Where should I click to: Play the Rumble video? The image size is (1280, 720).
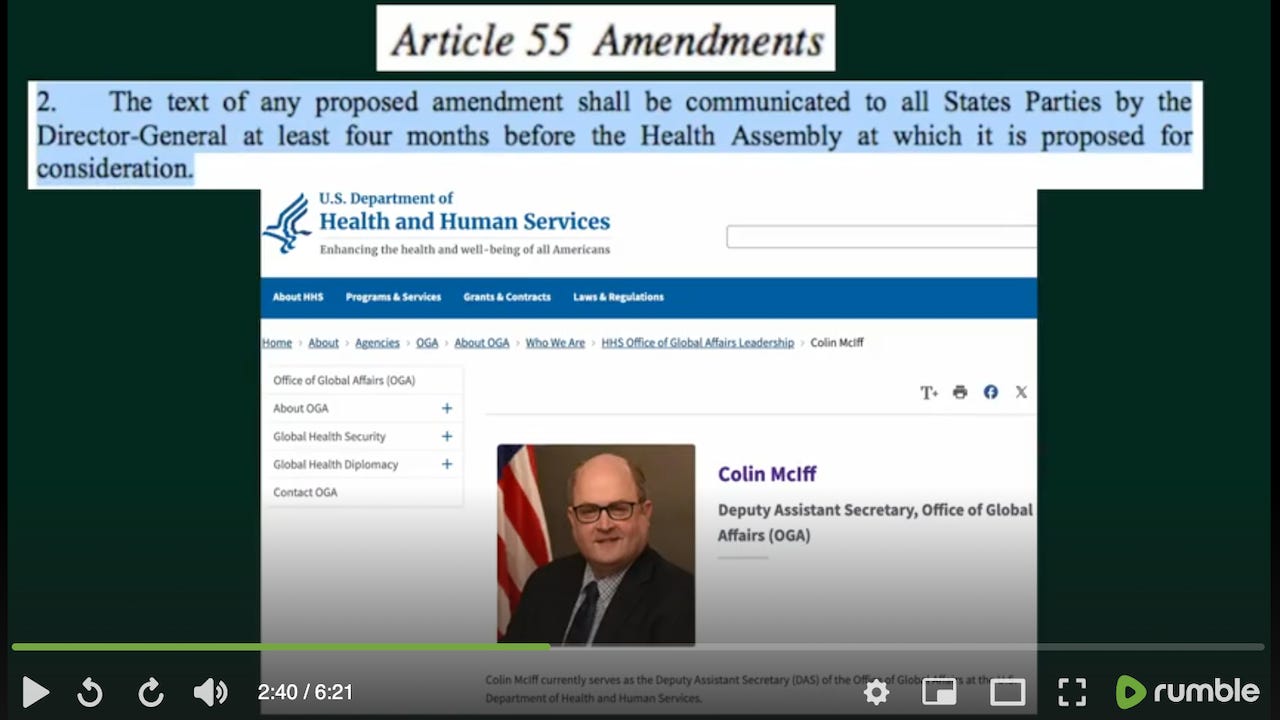click(35, 691)
